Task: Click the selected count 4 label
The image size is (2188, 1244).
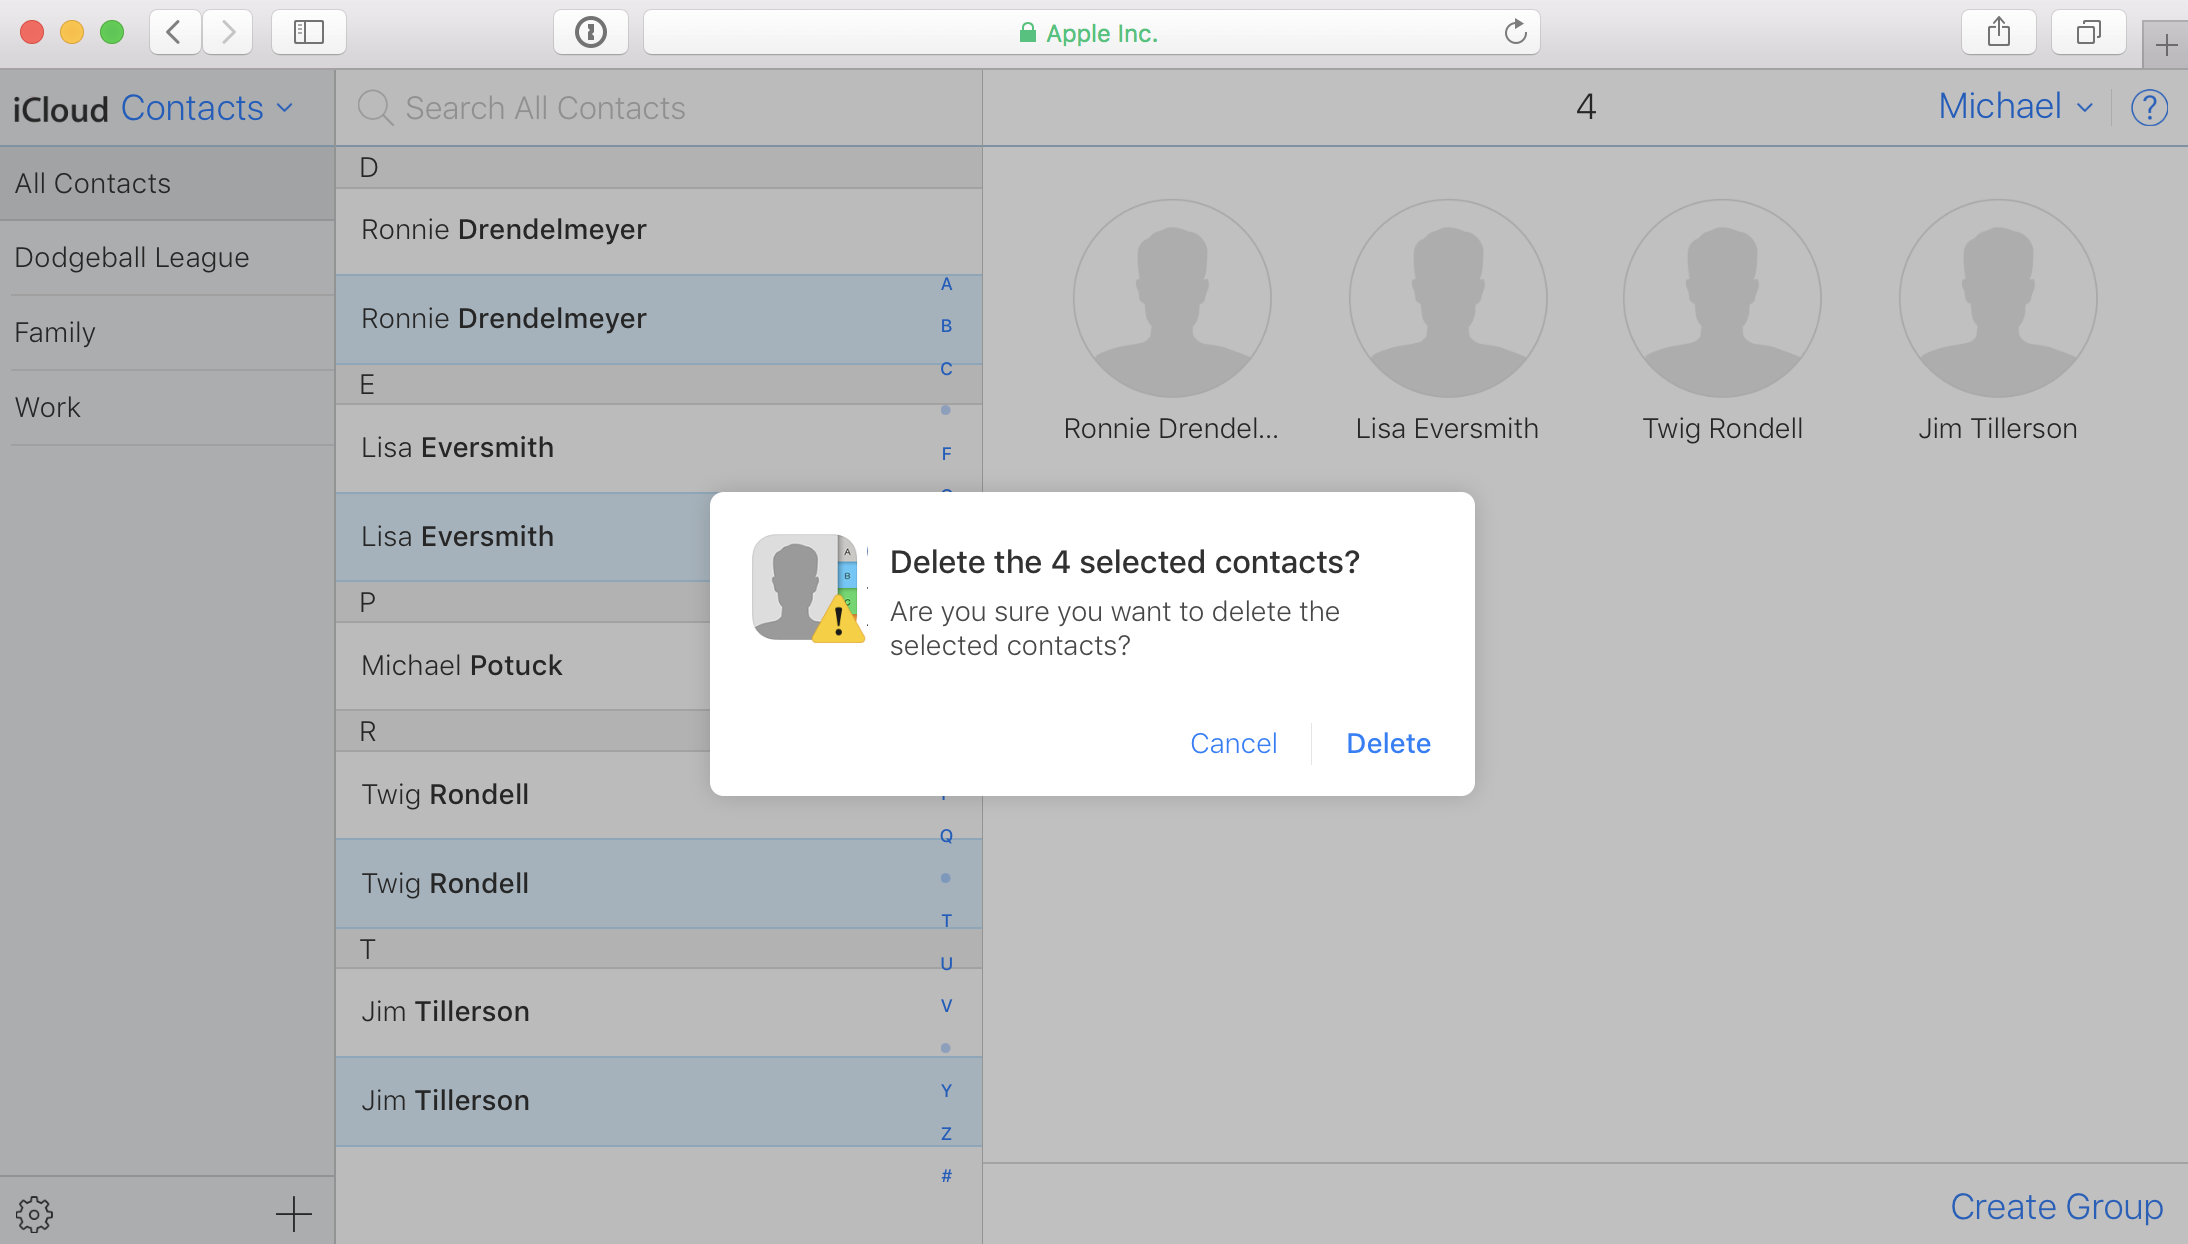Action: (x=1585, y=107)
